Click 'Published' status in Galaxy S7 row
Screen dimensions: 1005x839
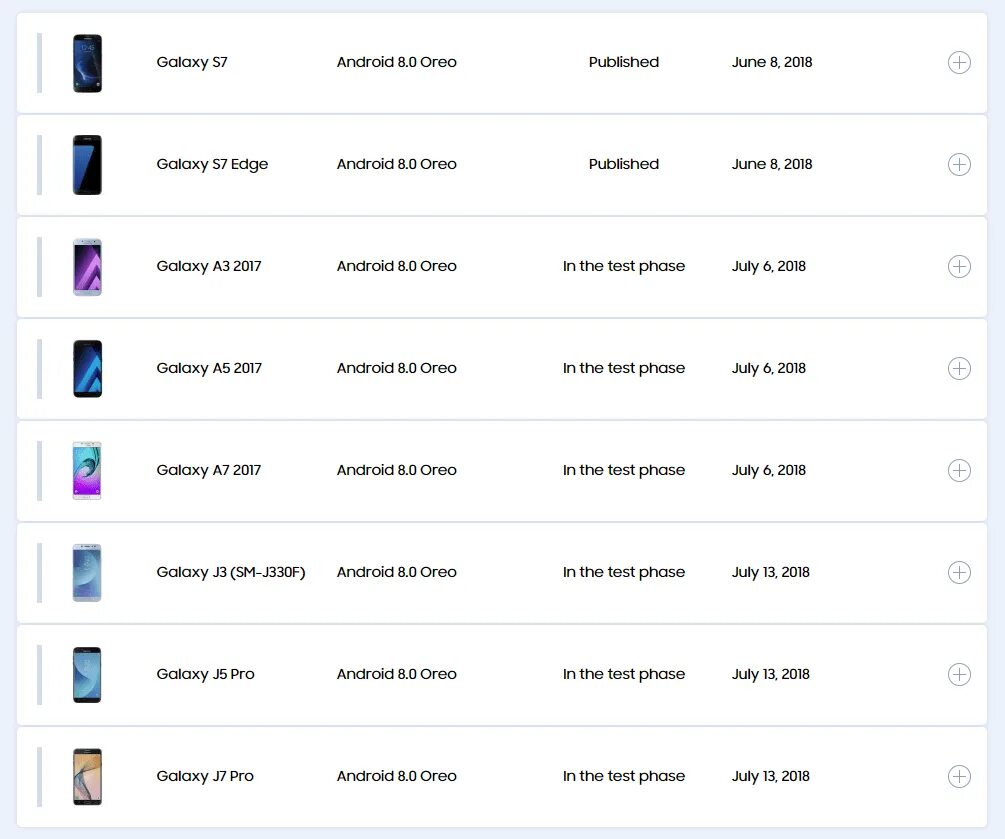point(624,62)
